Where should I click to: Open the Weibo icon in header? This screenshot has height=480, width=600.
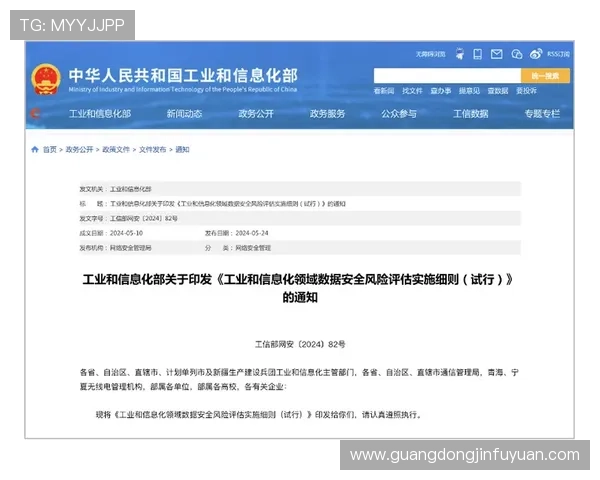(536, 54)
